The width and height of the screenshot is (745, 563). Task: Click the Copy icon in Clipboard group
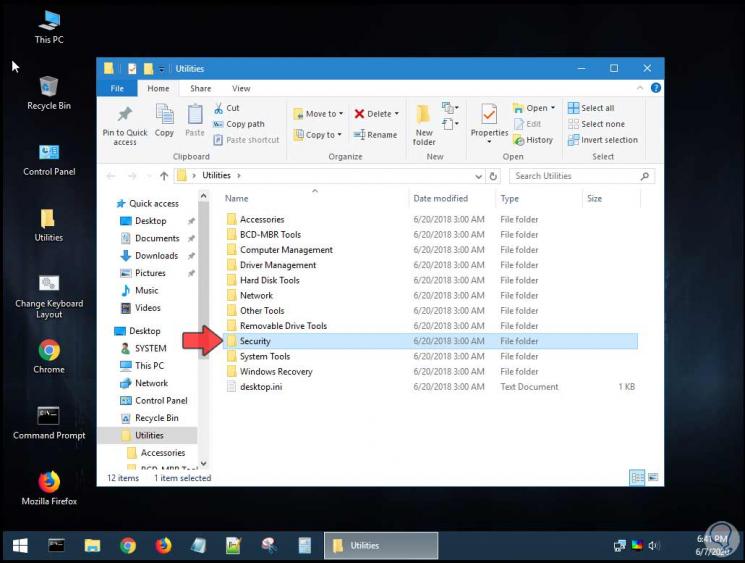(x=164, y=115)
